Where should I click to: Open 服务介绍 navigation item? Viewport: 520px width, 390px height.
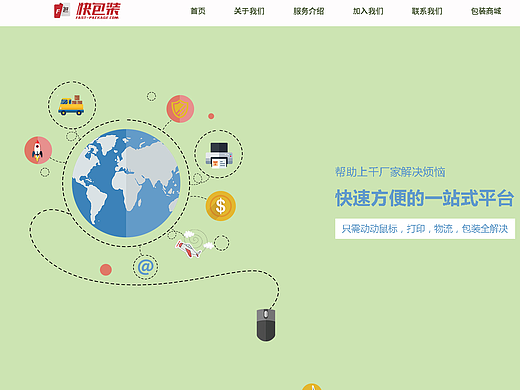tap(309, 11)
